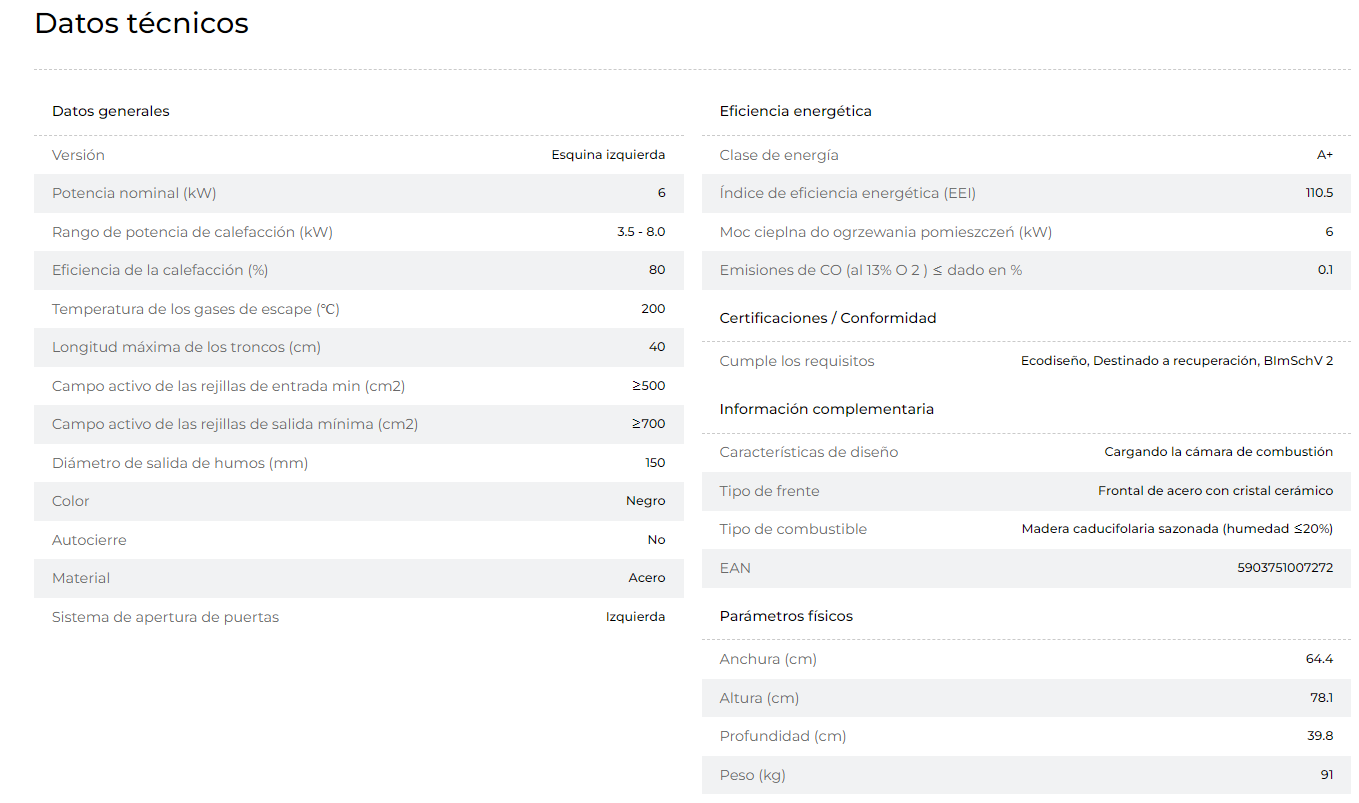Click 'Sistema de apertura de puertas' label

pos(166,617)
